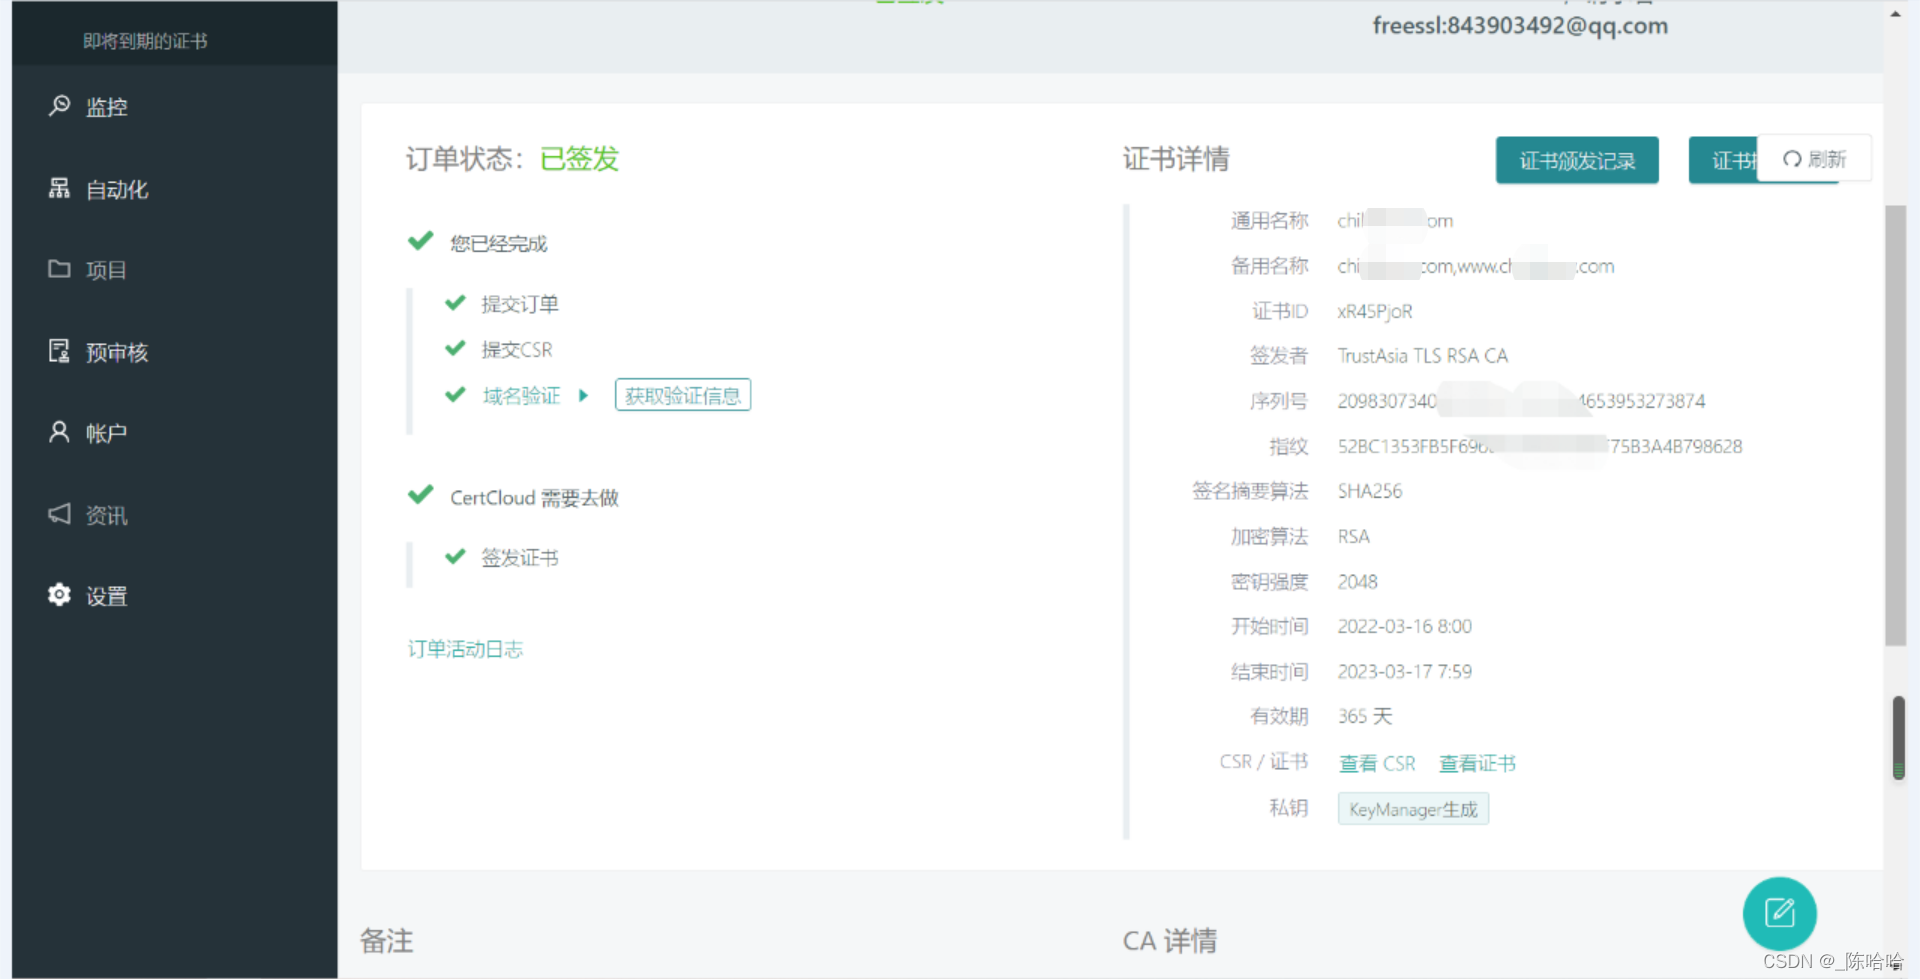Viewport: 1920px width, 980px height.
Task: Click the checkmark next to 提交订单
Action: pos(455,303)
